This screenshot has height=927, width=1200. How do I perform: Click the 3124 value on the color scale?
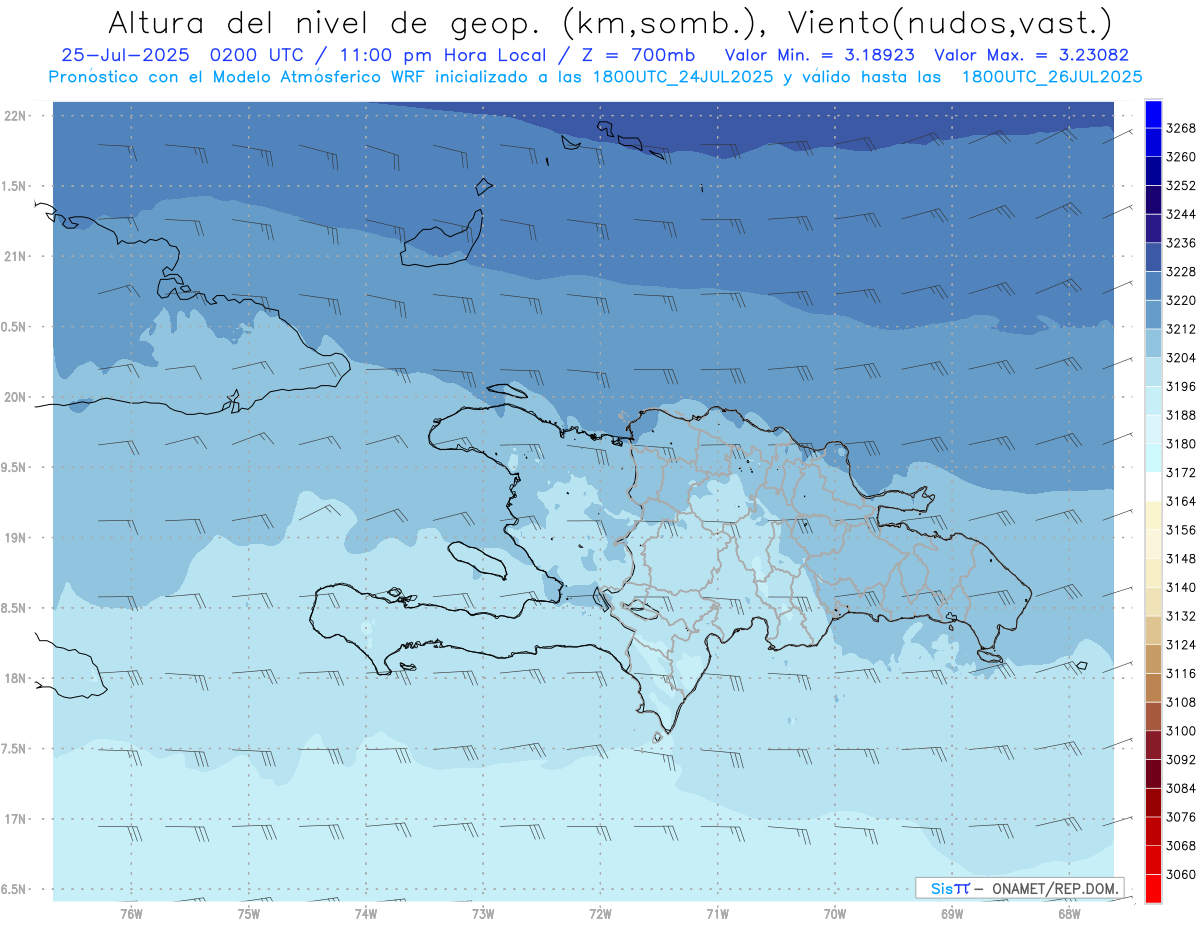point(1181,645)
